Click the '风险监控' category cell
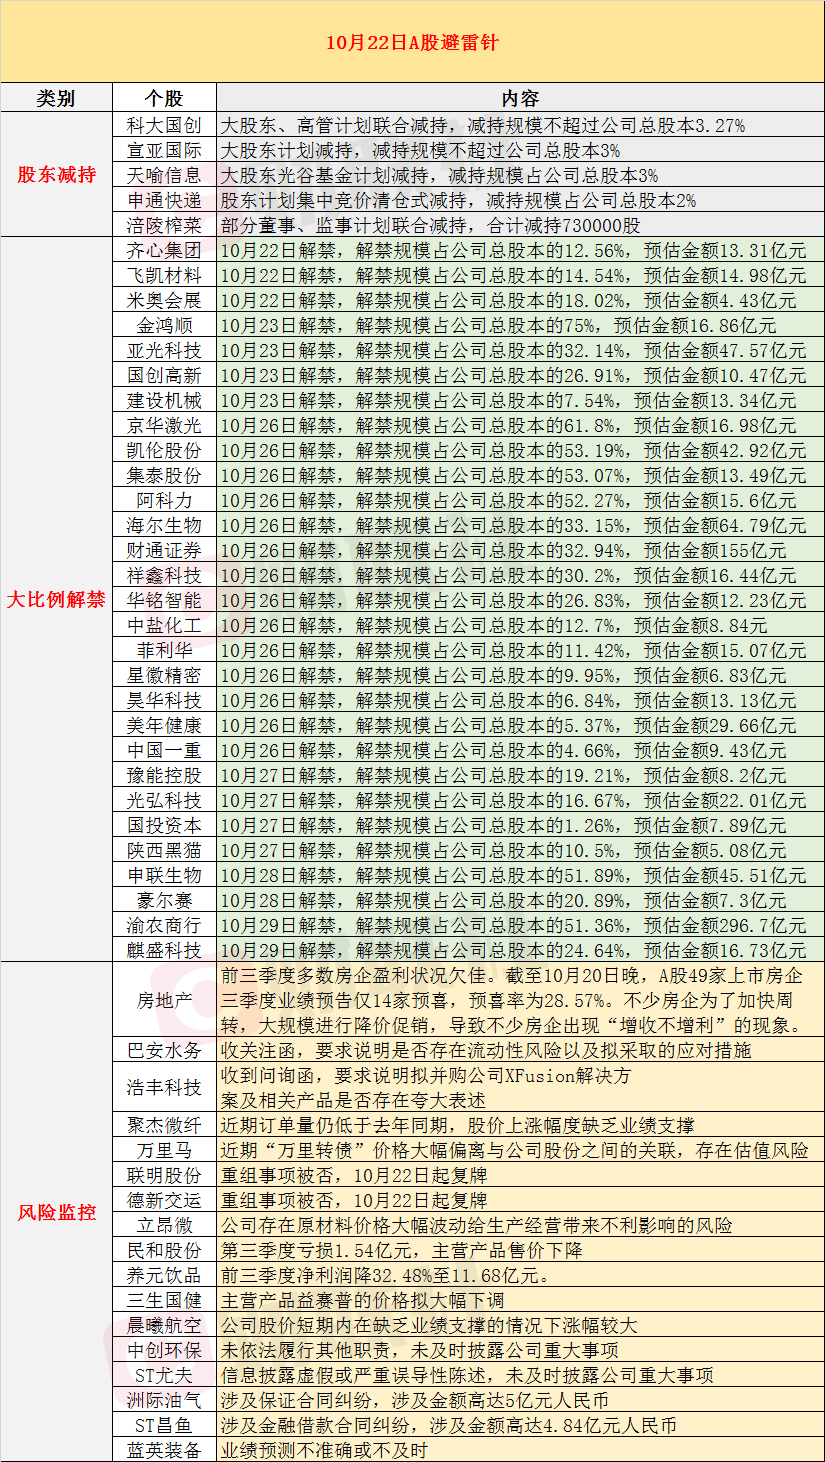The width and height of the screenshot is (825, 1462). coord(56,1212)
